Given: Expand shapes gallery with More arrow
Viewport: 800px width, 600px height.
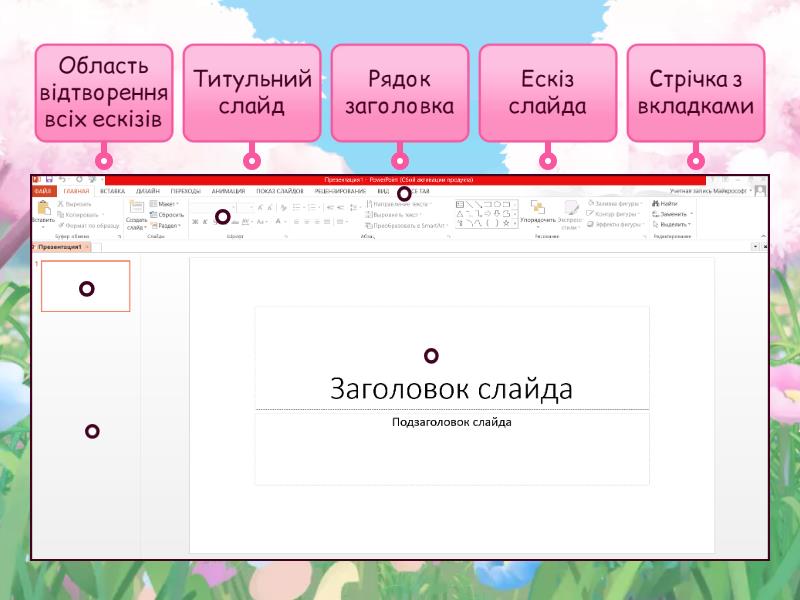Looking at the screenshot, I should coord(515,223).
